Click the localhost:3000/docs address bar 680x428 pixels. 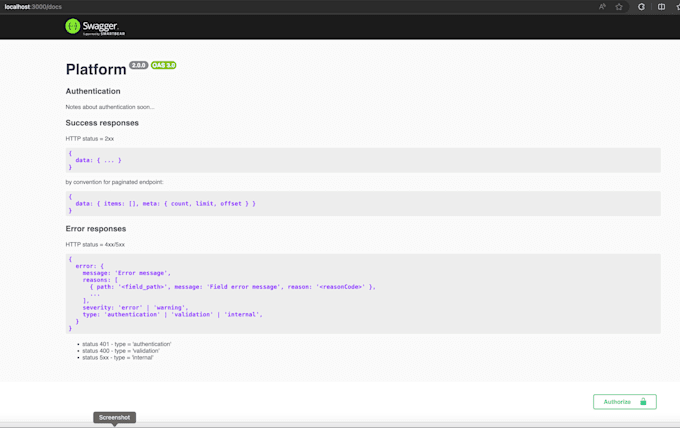[33, 7]
